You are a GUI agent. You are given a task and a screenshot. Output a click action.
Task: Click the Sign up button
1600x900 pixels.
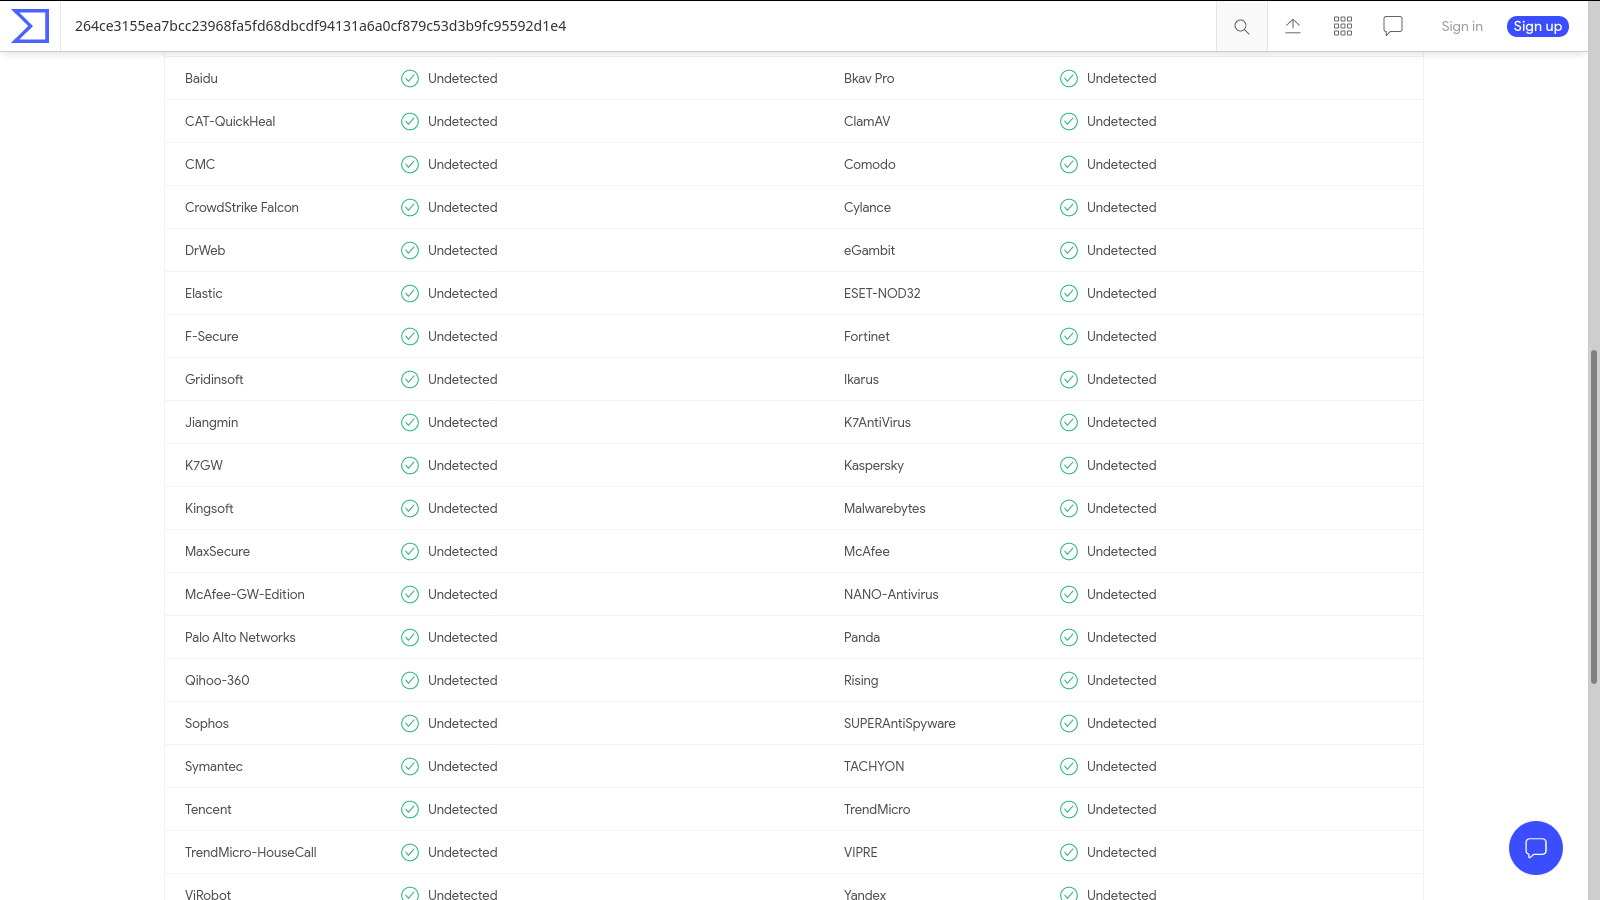click(x=1537, y=26)
